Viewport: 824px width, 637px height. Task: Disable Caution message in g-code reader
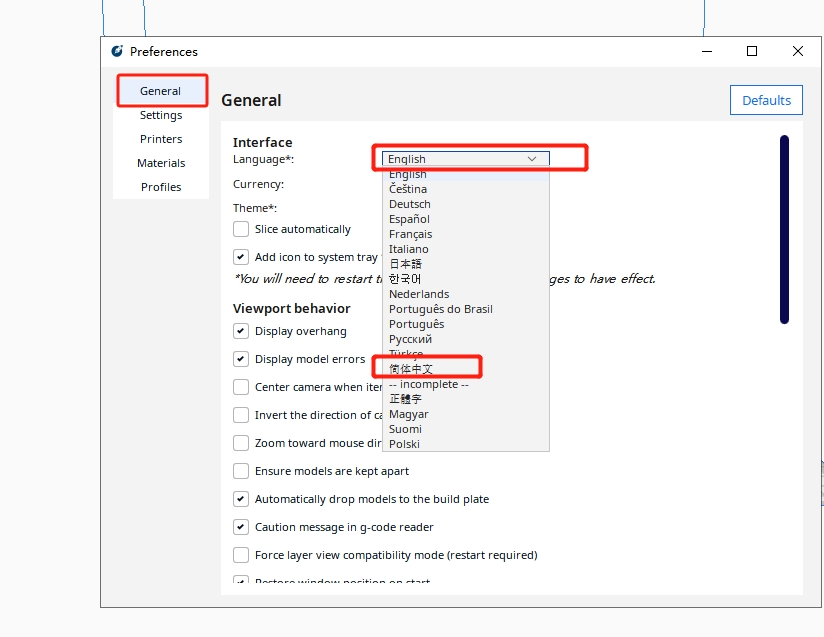tap(241, 527)
